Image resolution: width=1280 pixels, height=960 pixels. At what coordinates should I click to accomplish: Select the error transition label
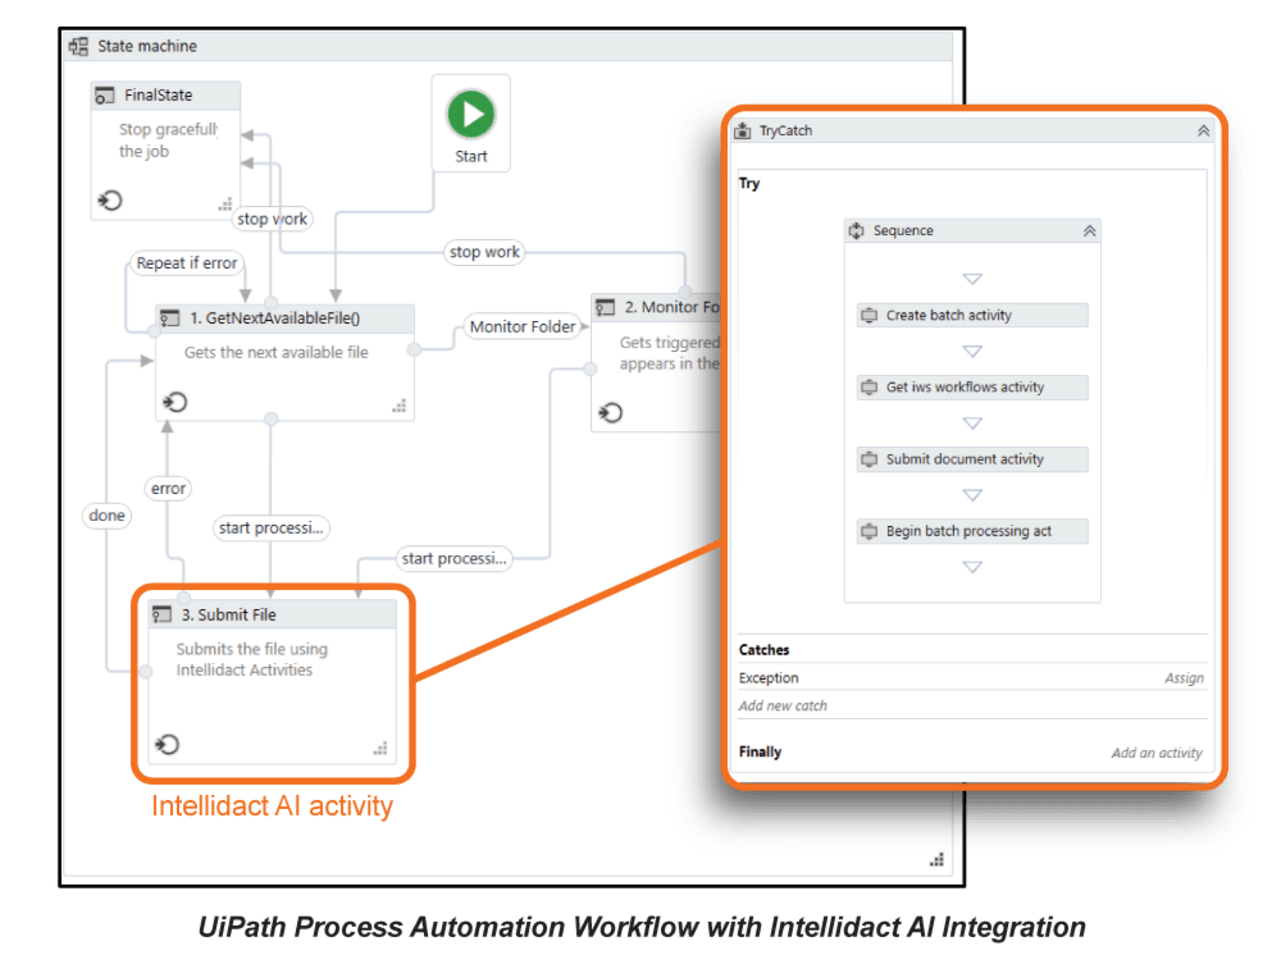click(168, 488)
